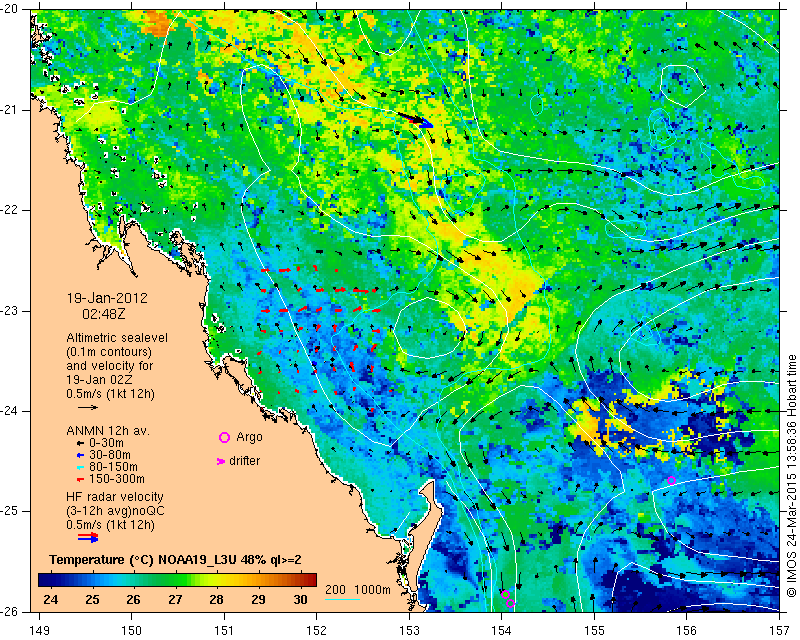Click the altimetric velocity black scale arrow
The image size is (800, 640).
(x=88, y=407)
